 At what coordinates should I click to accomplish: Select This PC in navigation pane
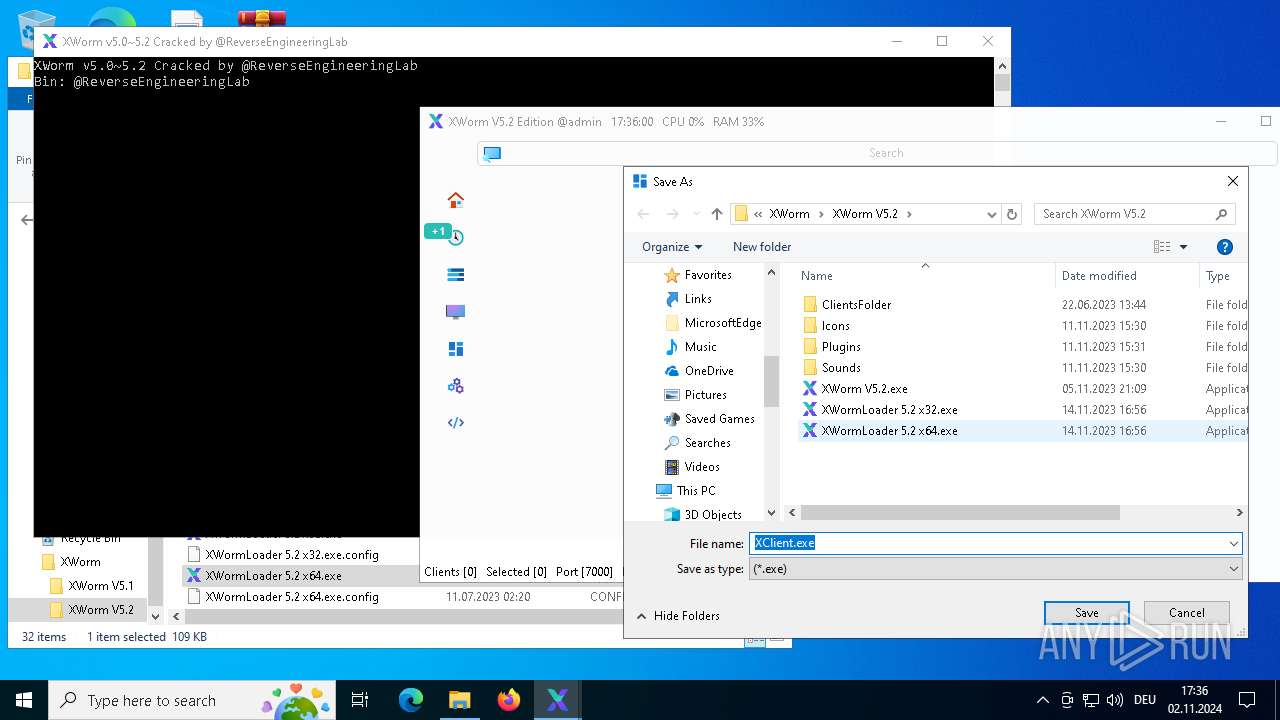tap(695, 491)
